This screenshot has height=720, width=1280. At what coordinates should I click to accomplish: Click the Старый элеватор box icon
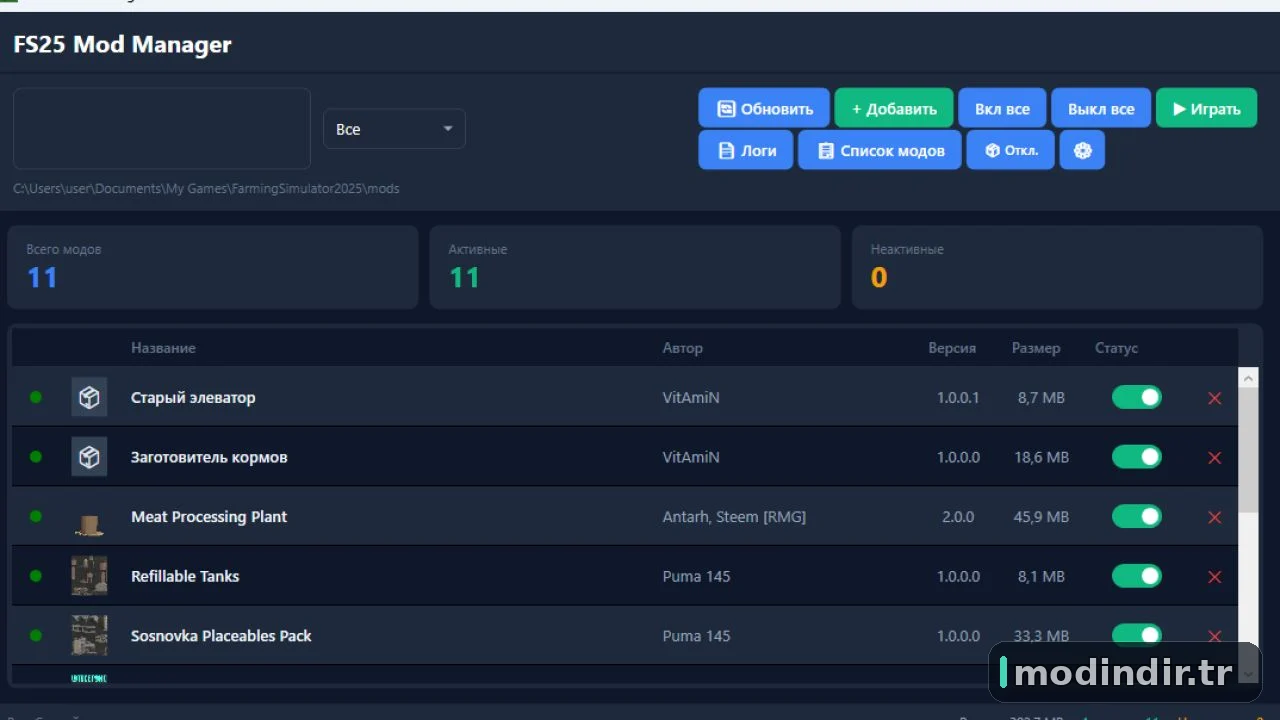click(x=89, y=397)
